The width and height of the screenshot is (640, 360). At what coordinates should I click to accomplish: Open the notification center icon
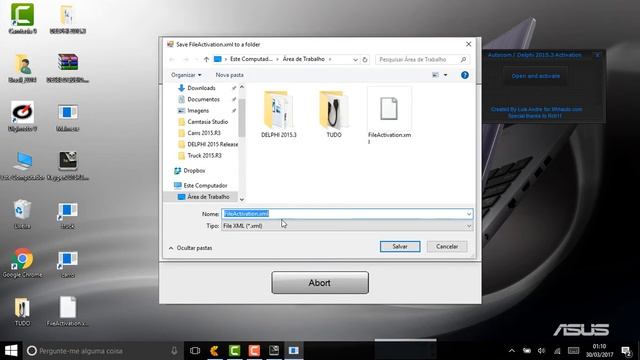tap(626, 351)
